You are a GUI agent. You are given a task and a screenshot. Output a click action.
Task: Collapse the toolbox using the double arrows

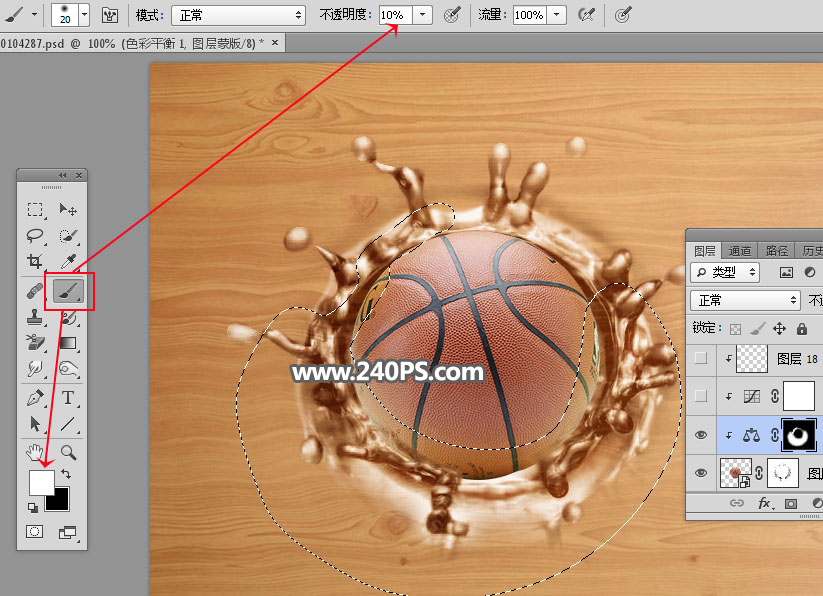click(x=63, y=175)
